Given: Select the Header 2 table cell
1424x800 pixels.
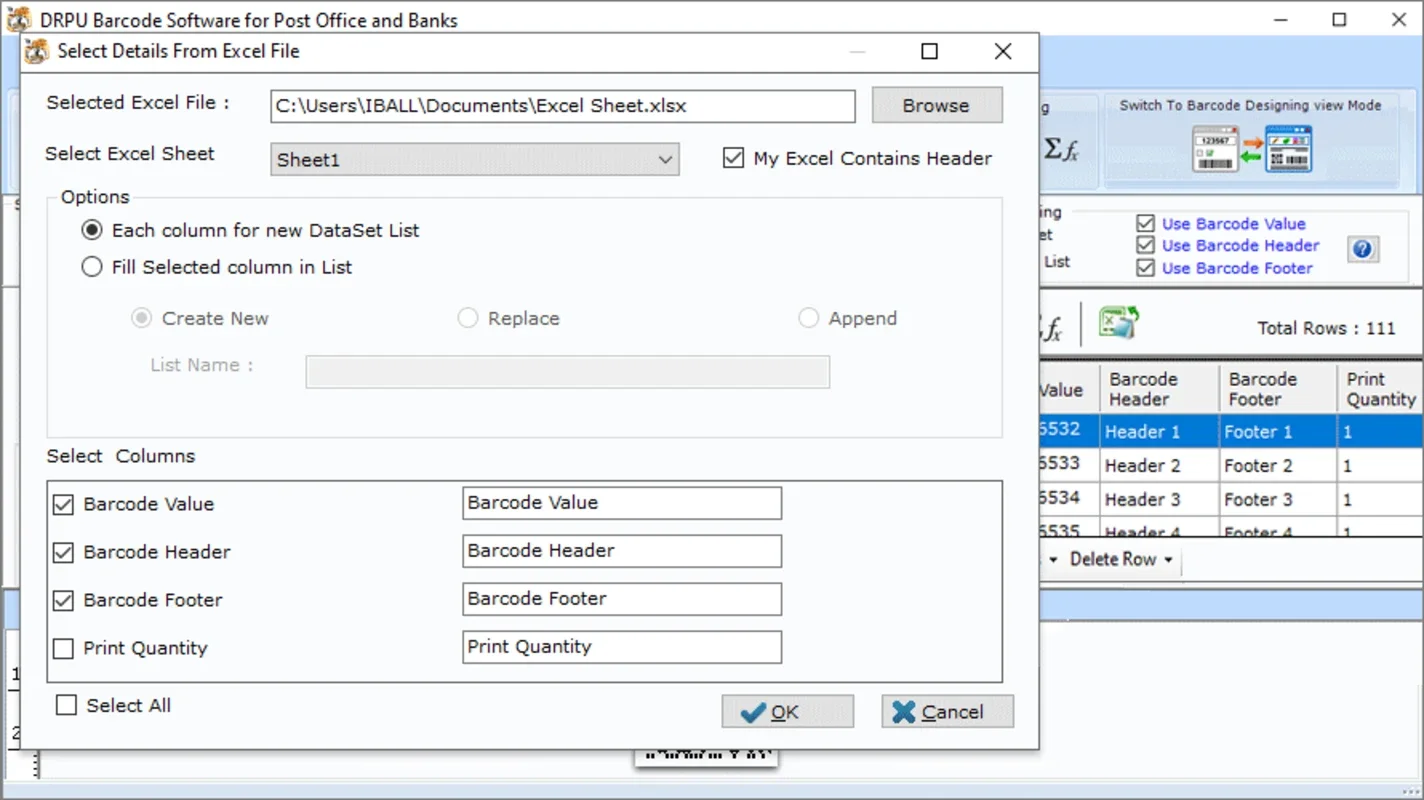Looking at the screenshot, I should [x=1159, y=466].
